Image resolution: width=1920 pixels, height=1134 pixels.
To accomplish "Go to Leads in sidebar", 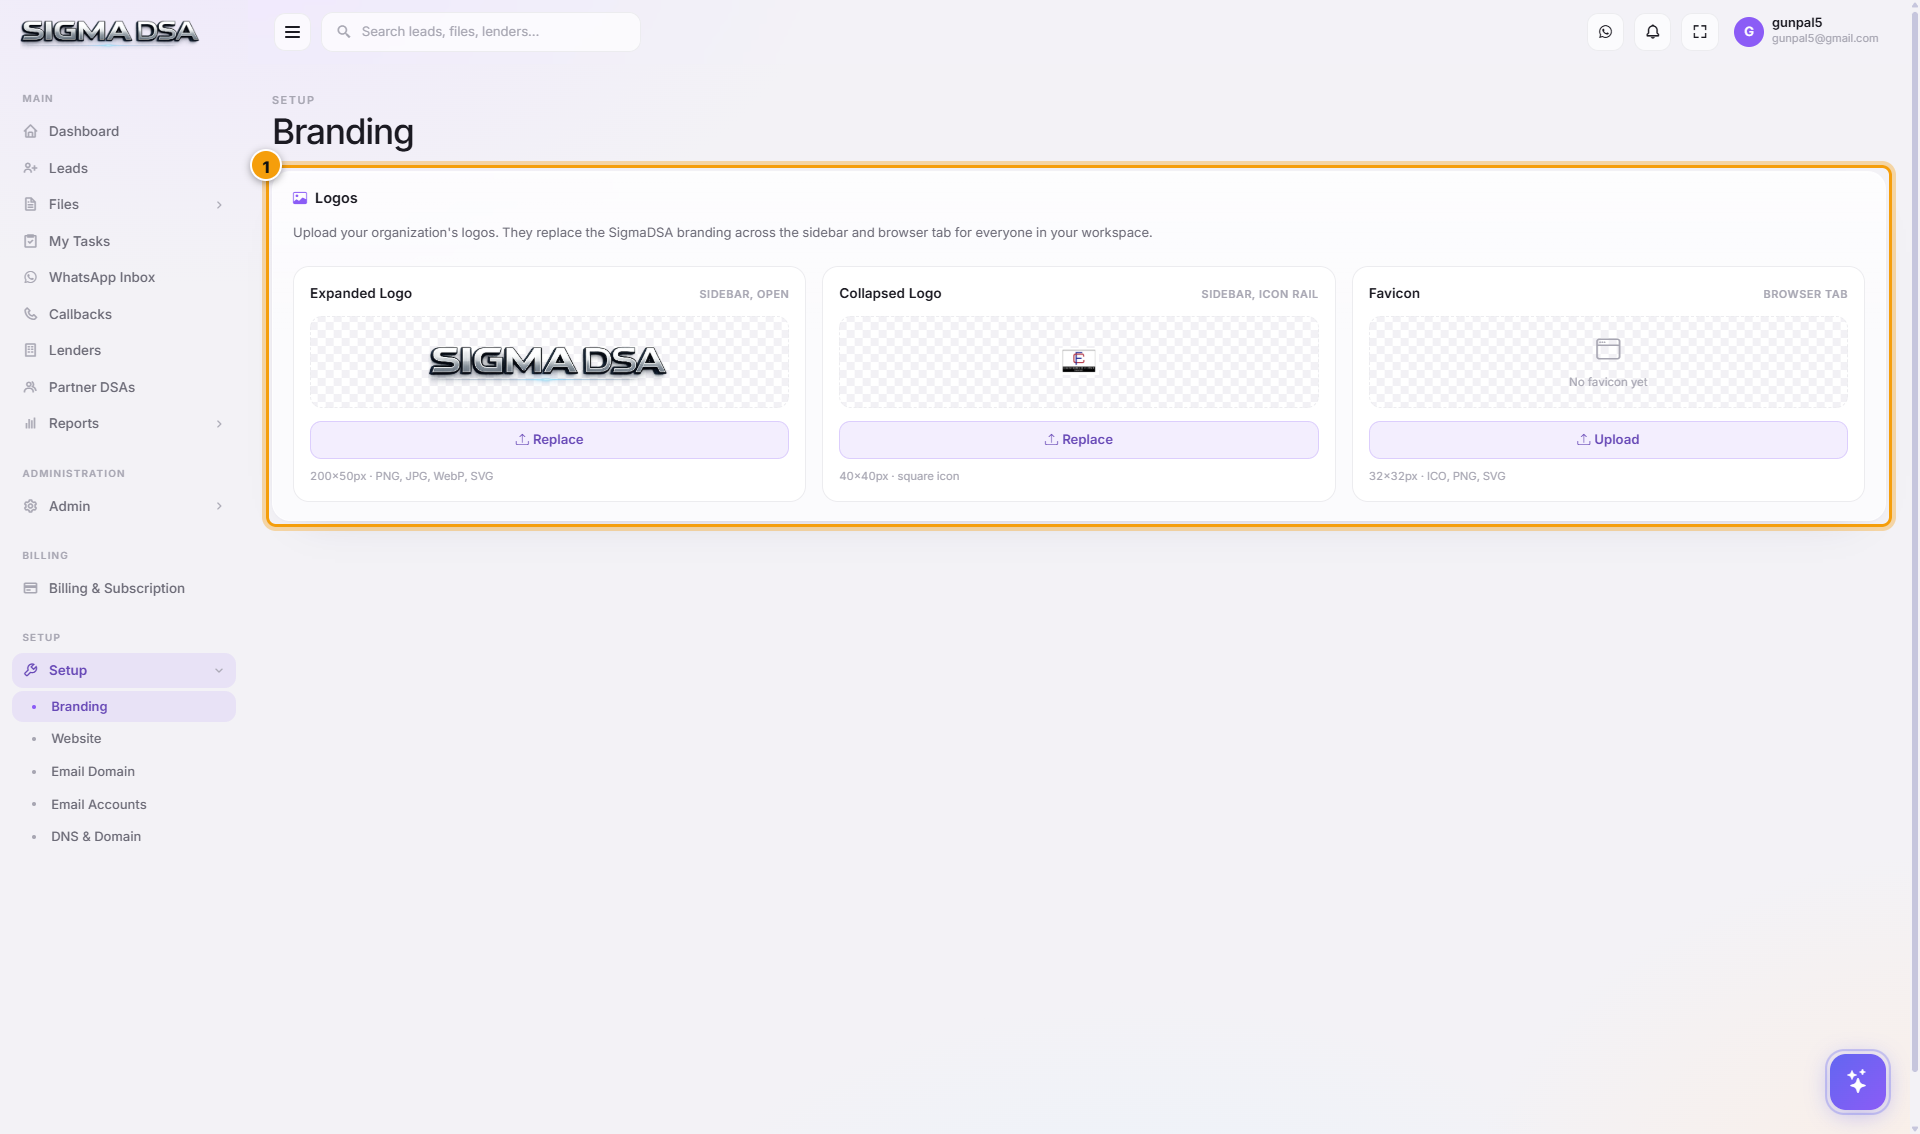I will [124, 168].
